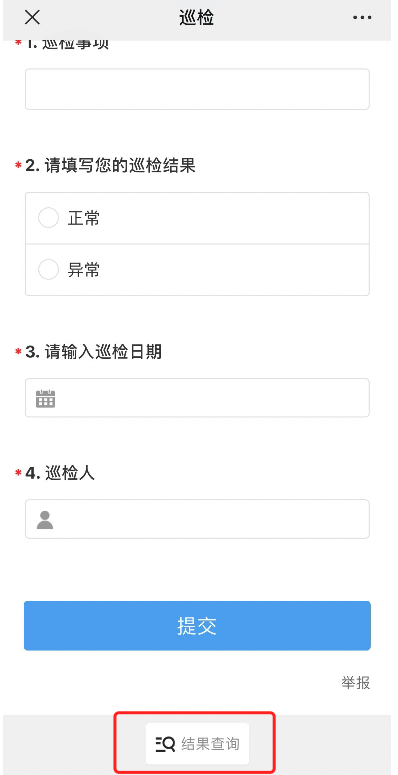This screenshot has width=398, height=775.
Task: Click the 结果查询 search list icon
Action: pos(165,744)
